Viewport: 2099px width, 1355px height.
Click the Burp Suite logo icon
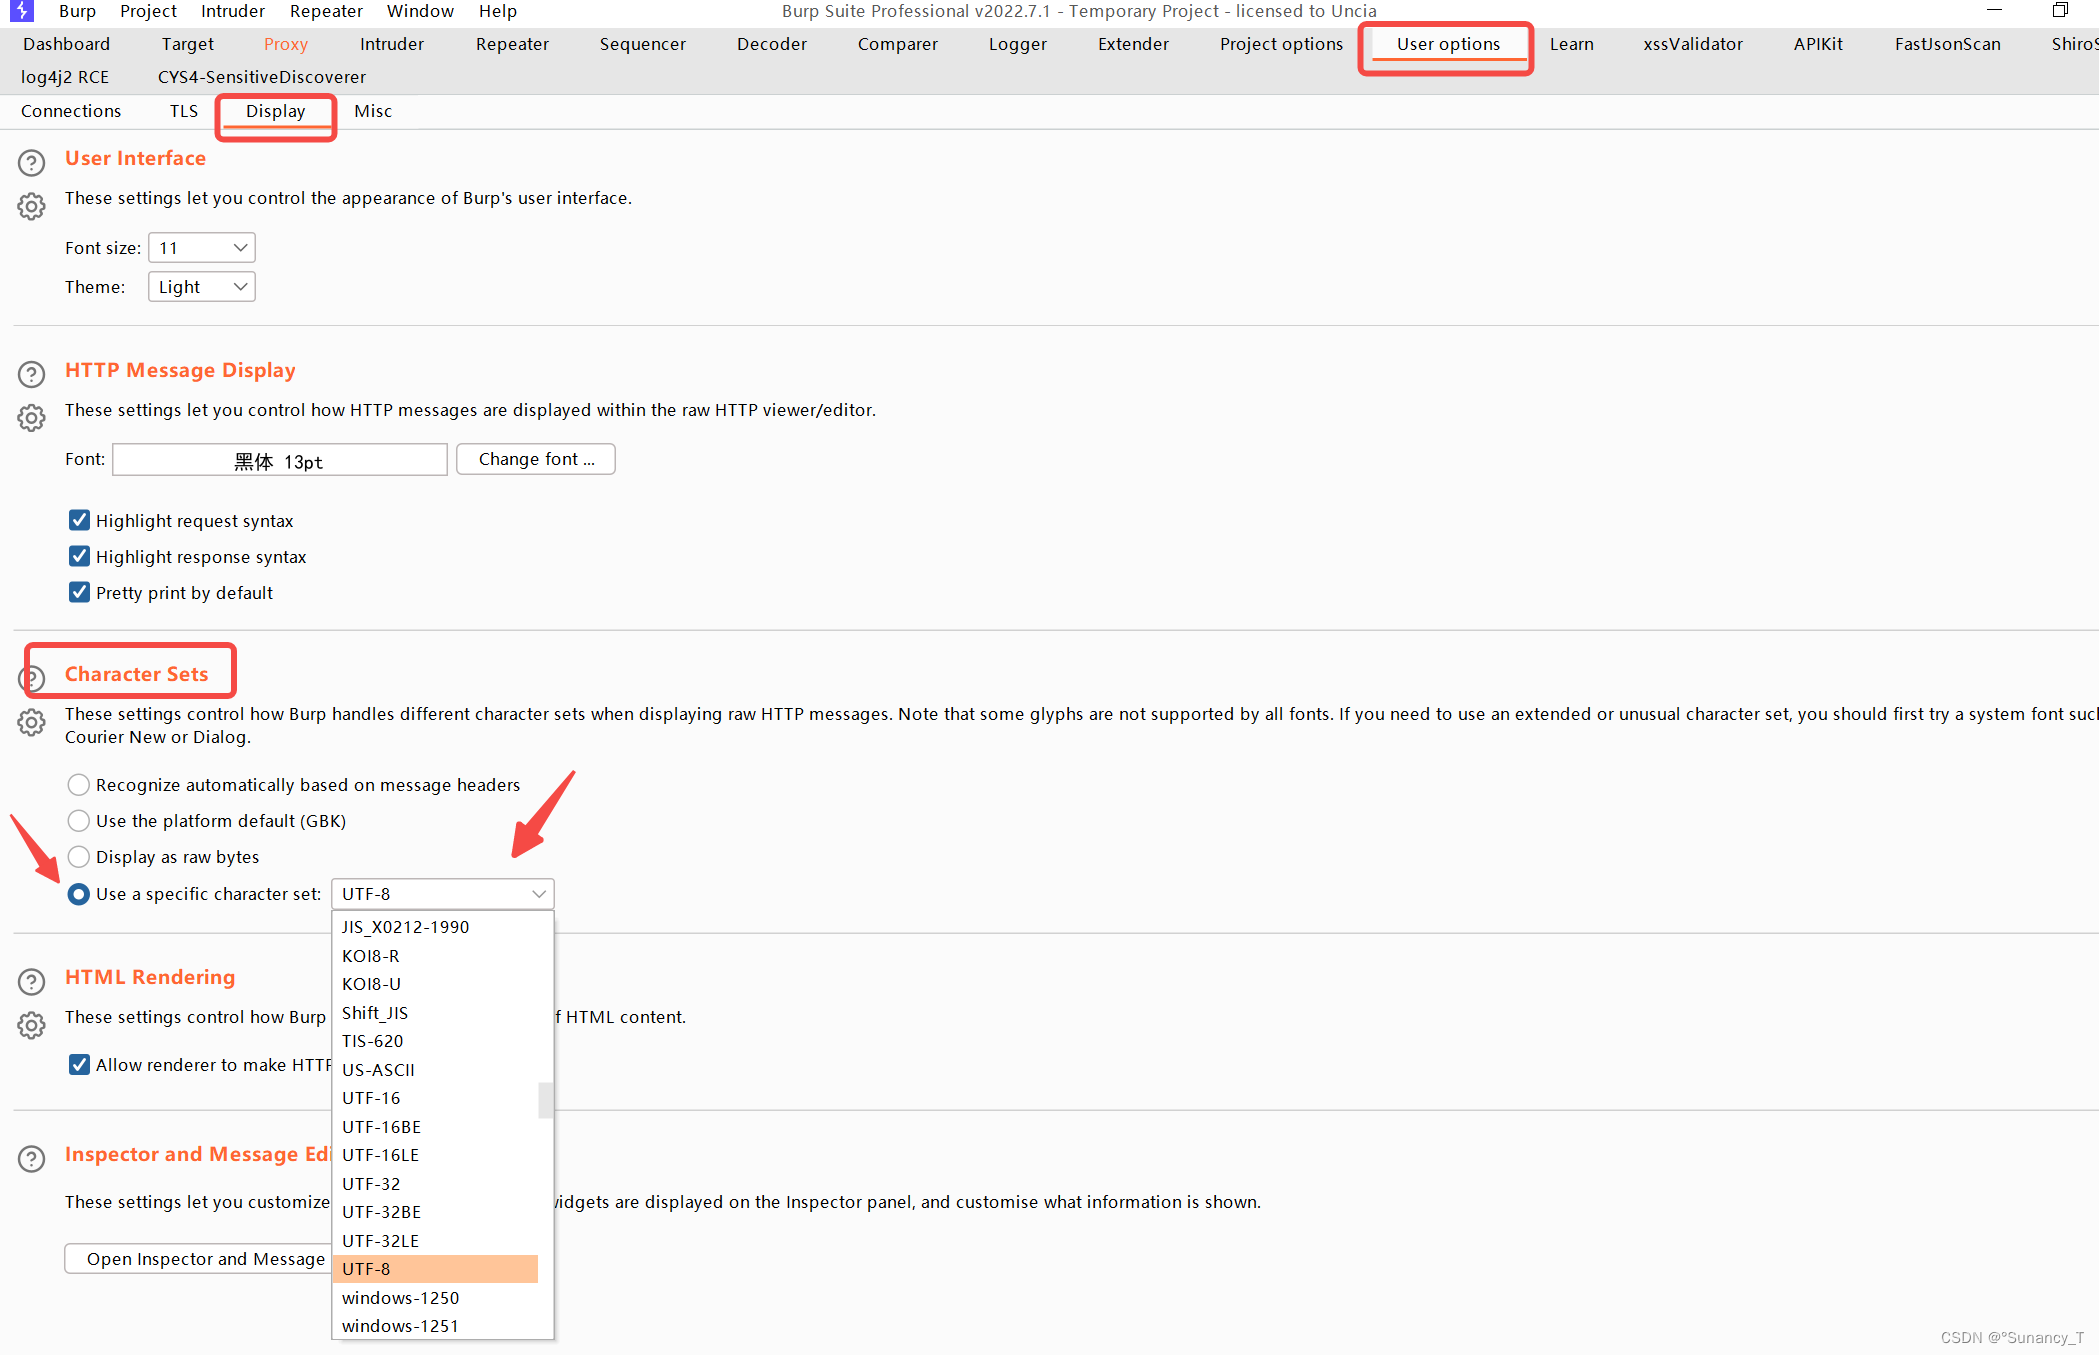click(22, 11)
